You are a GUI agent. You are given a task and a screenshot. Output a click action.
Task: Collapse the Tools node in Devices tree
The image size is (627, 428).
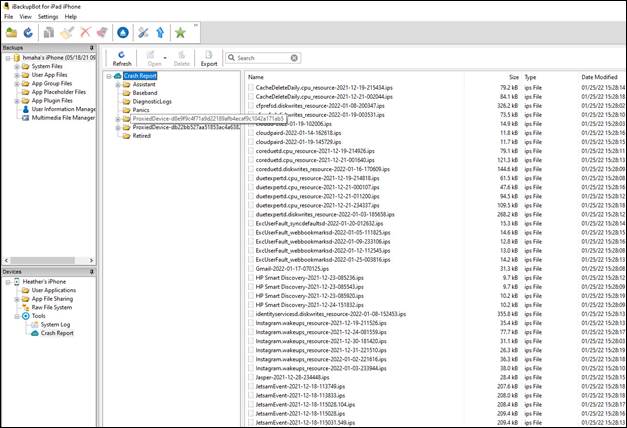[15, 315]
